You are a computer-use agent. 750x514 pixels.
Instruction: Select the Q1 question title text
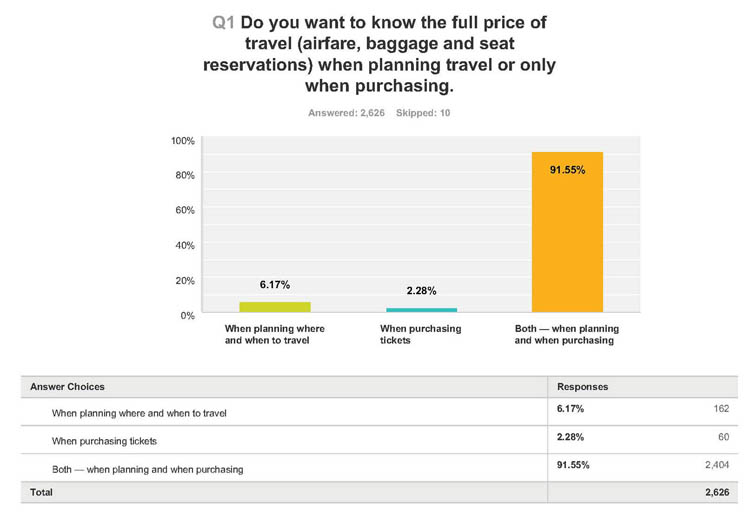pos(379,54)
